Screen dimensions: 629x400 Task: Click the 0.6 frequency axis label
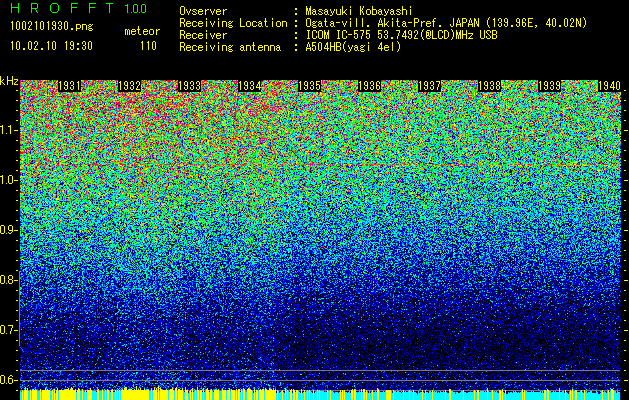click(8, 380)
